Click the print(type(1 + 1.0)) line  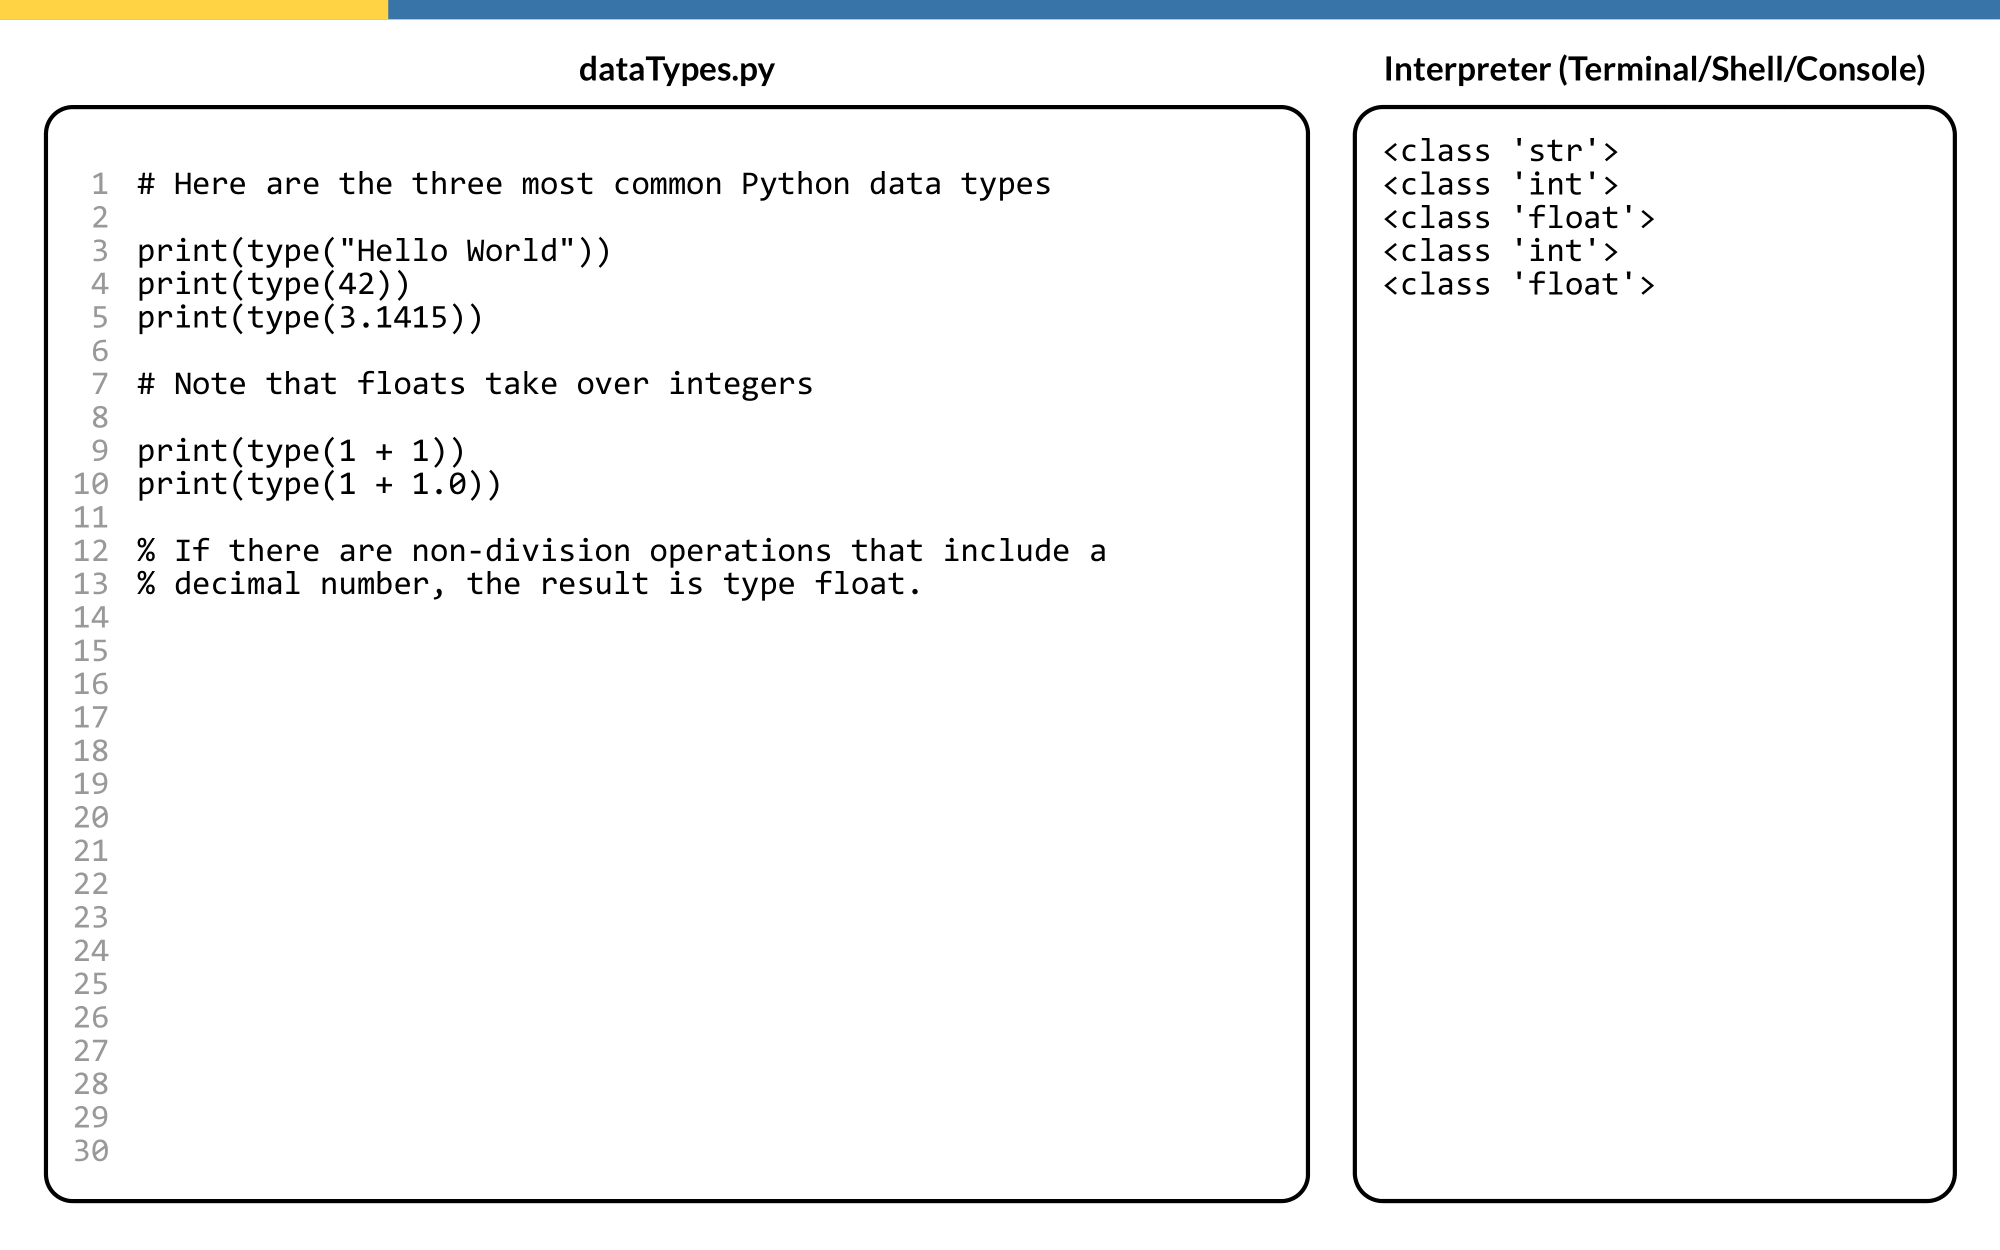[x=319, y=484]
